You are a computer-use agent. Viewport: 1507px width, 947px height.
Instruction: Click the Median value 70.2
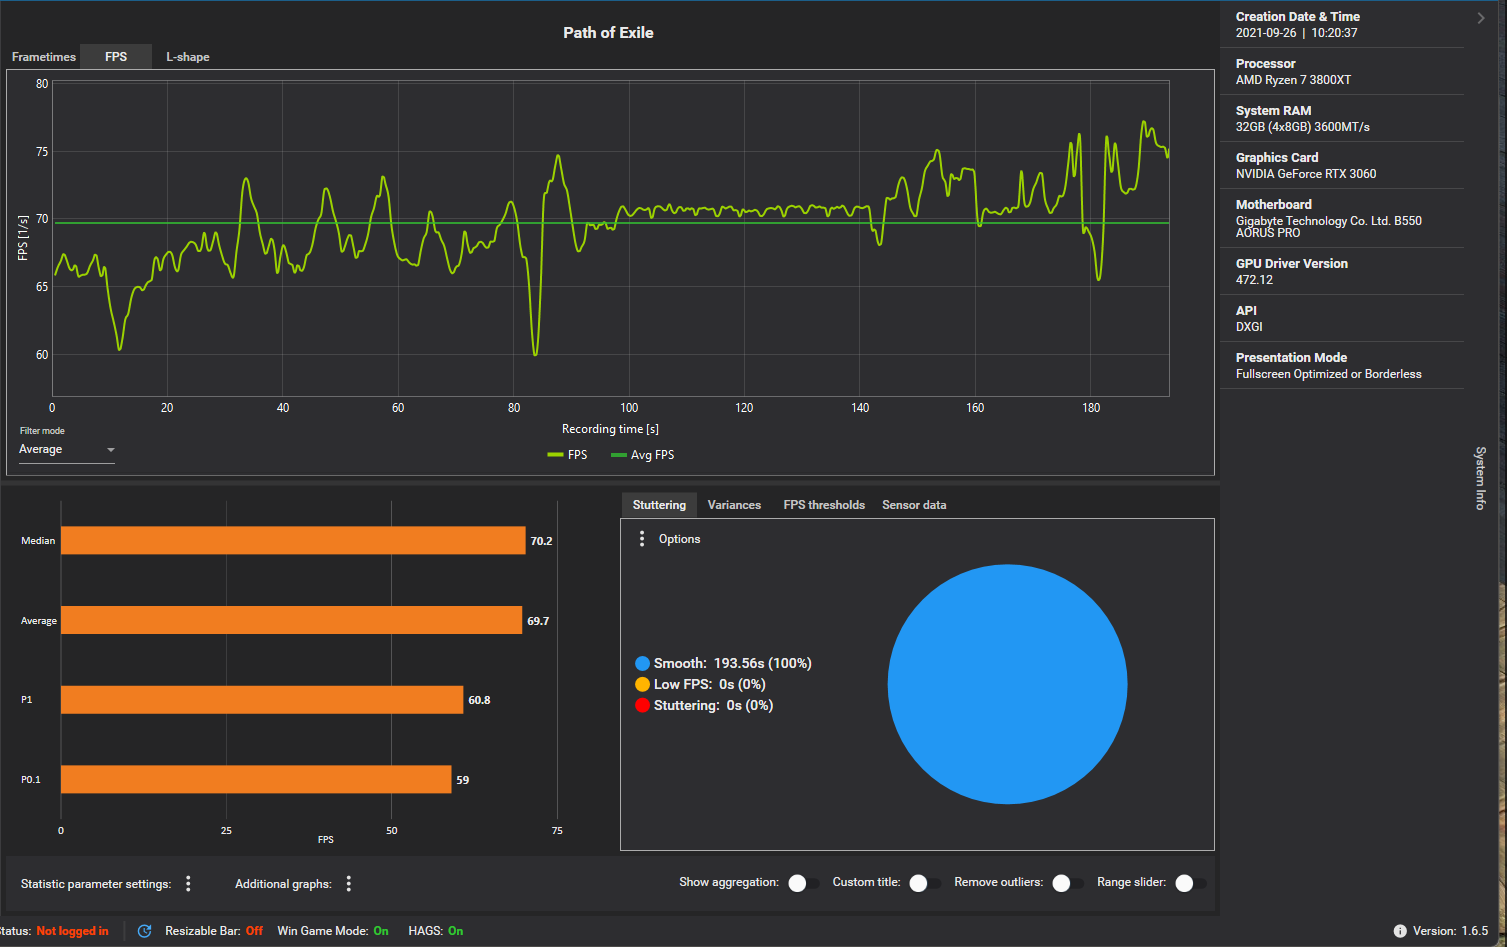point(541,541)
